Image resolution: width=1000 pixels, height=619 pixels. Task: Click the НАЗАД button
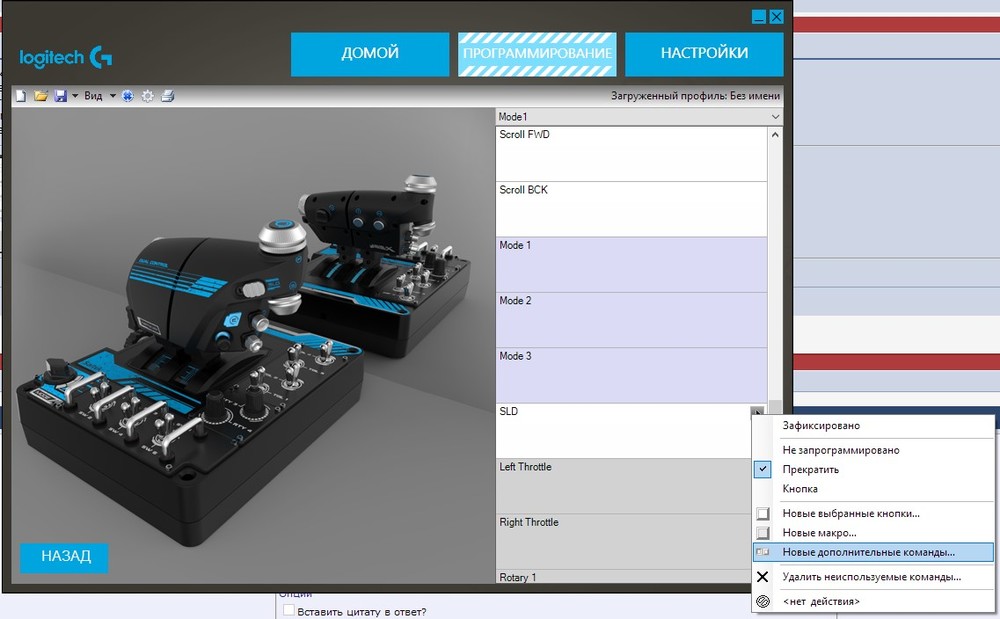click(64, 557)
